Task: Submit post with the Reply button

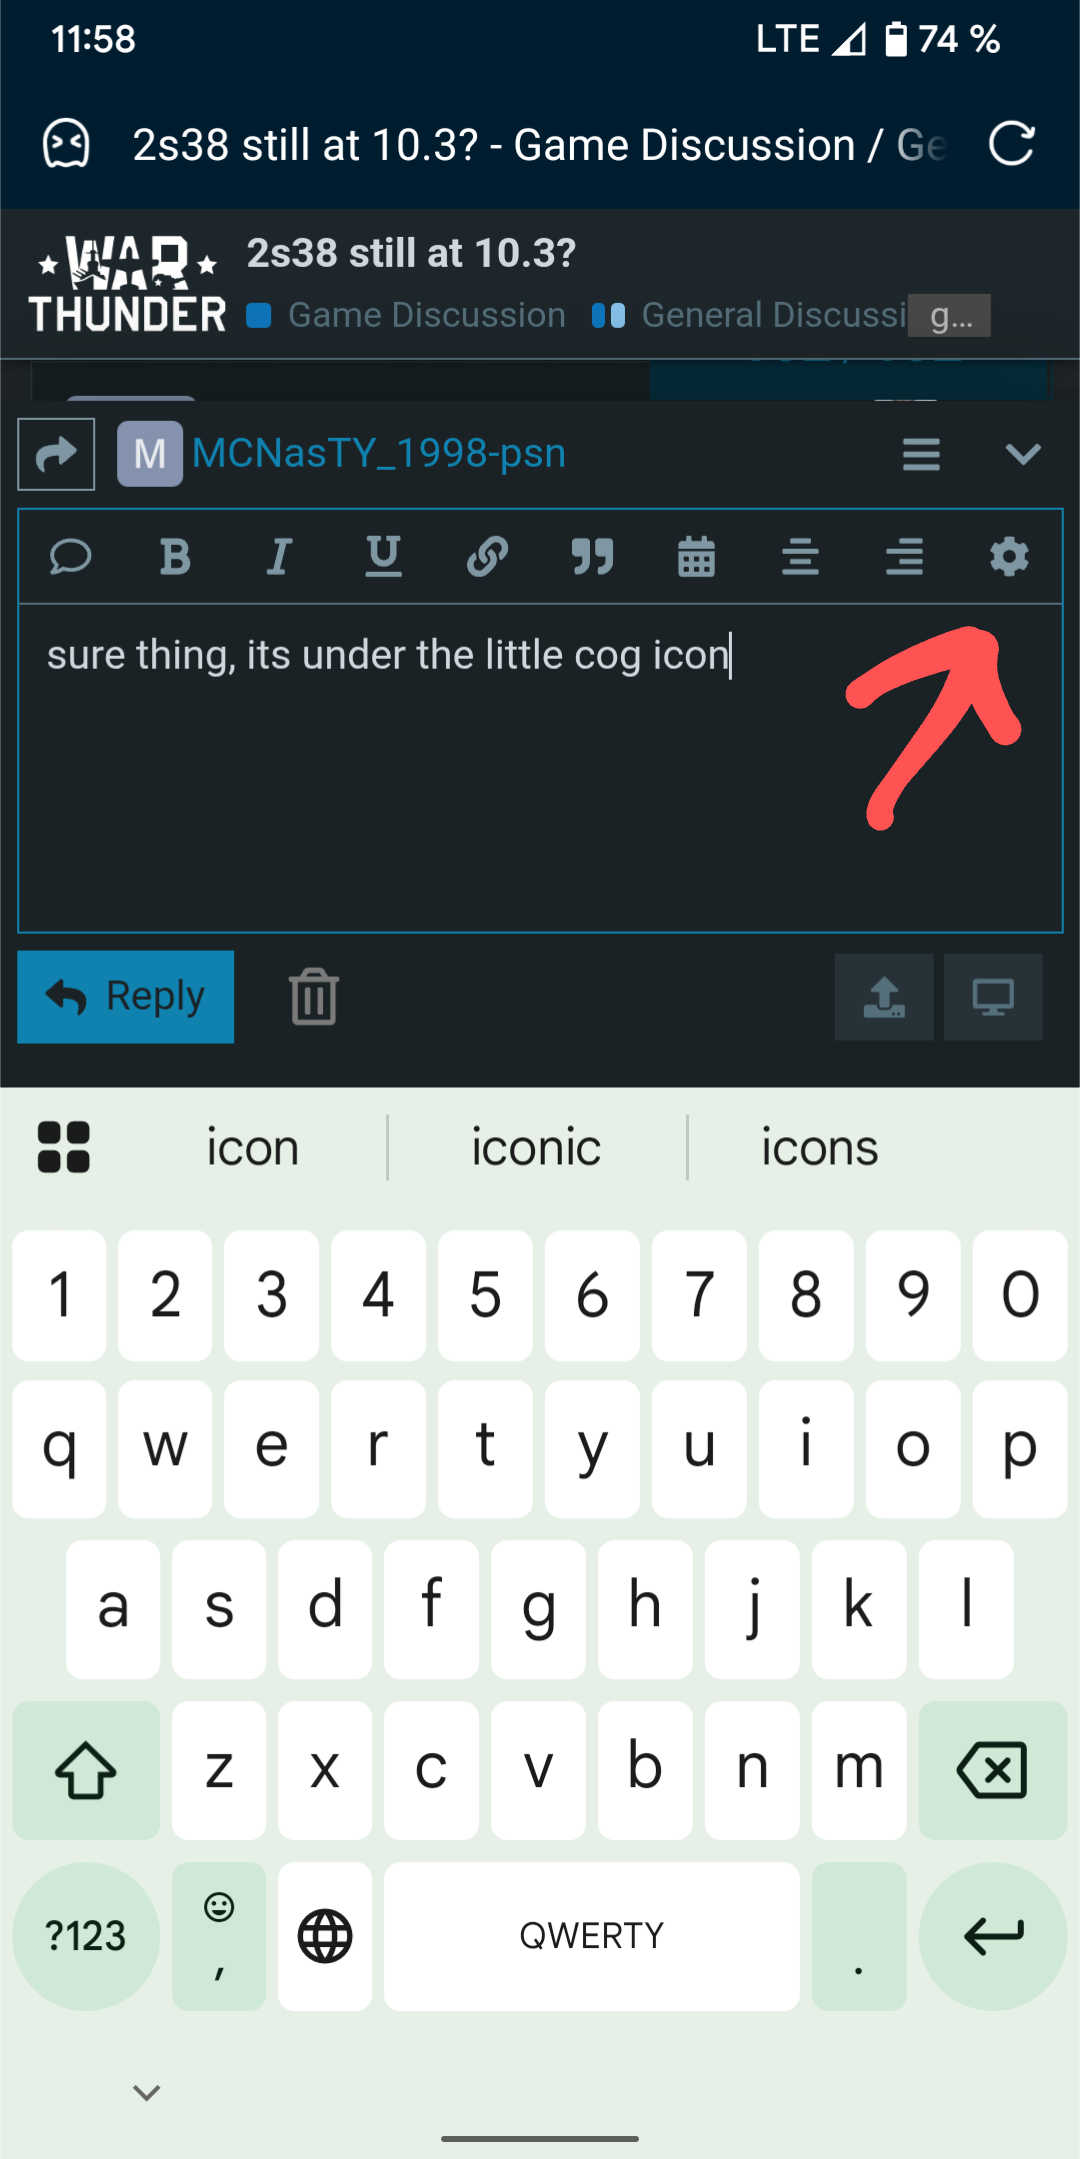Action: [x=126, y=997]
